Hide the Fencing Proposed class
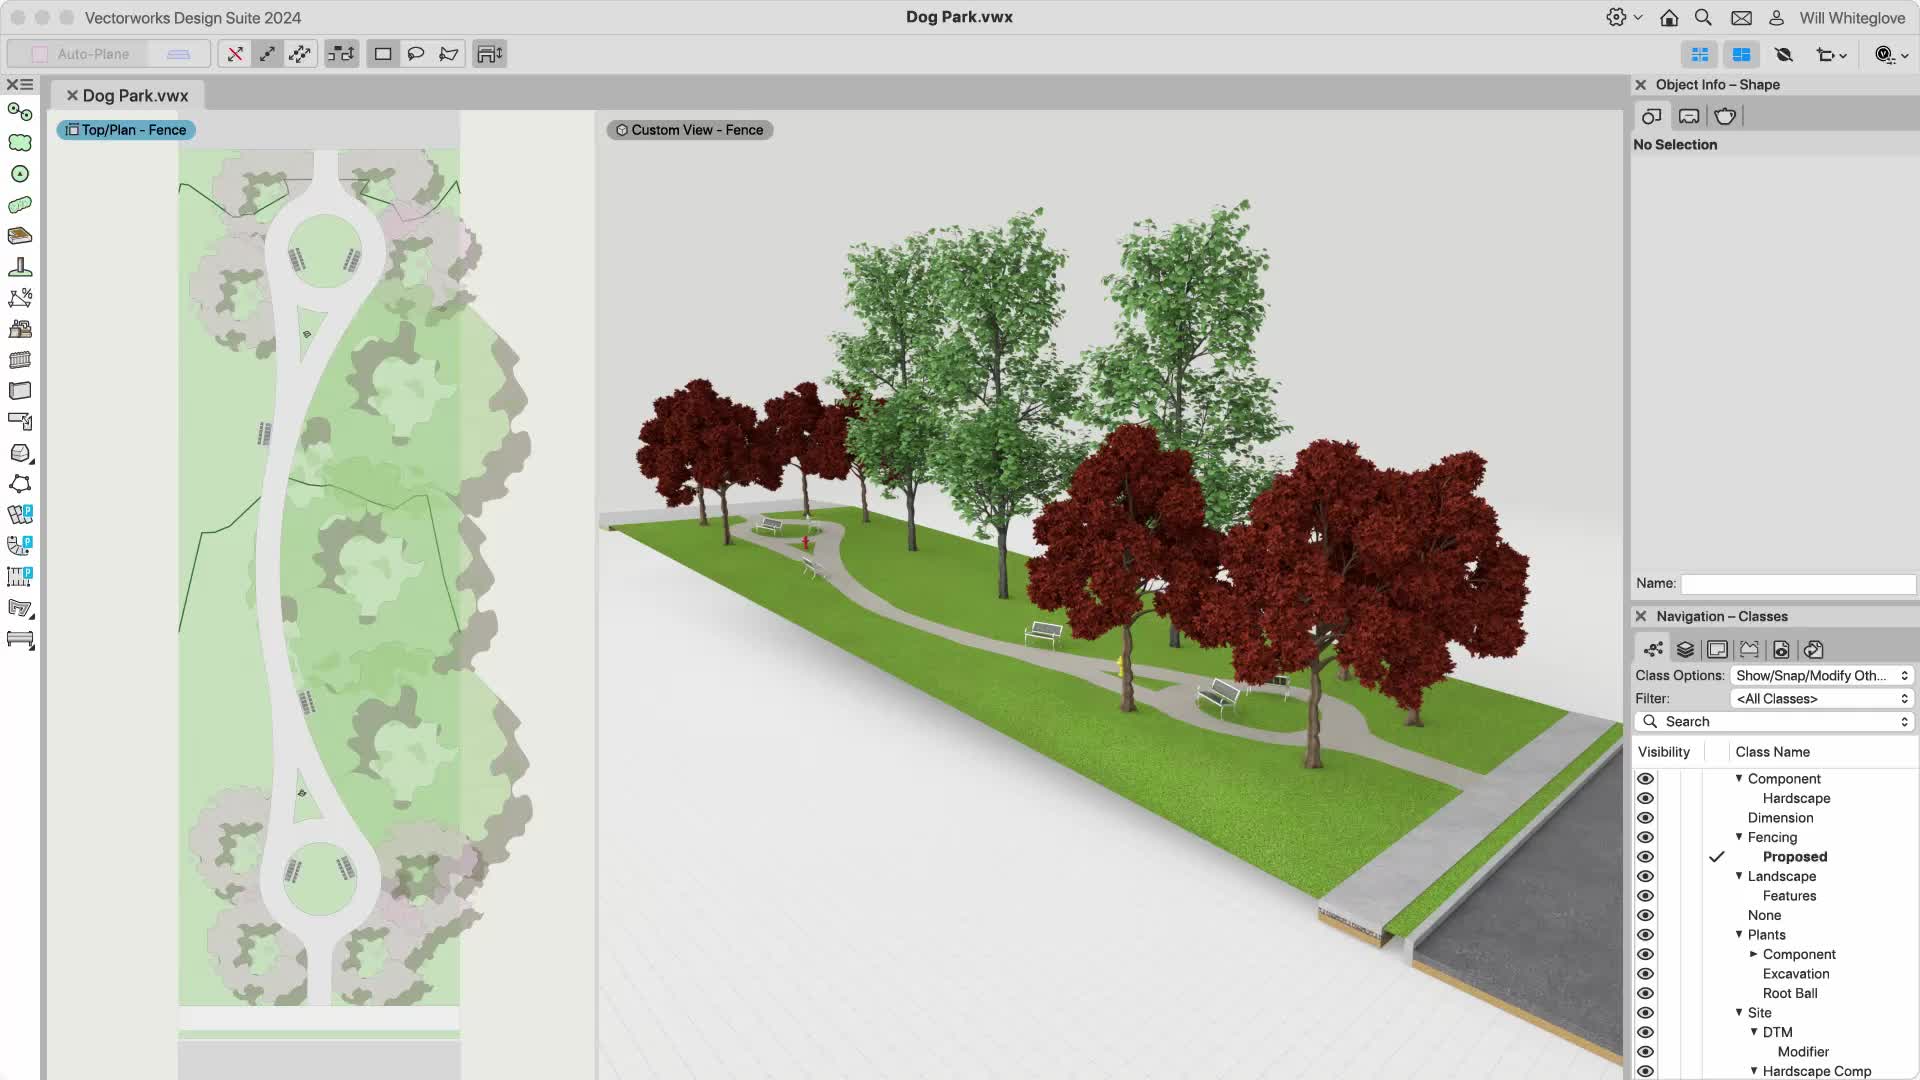The width and height of the screenshot is (1920, 1080). coord(1645,857)
